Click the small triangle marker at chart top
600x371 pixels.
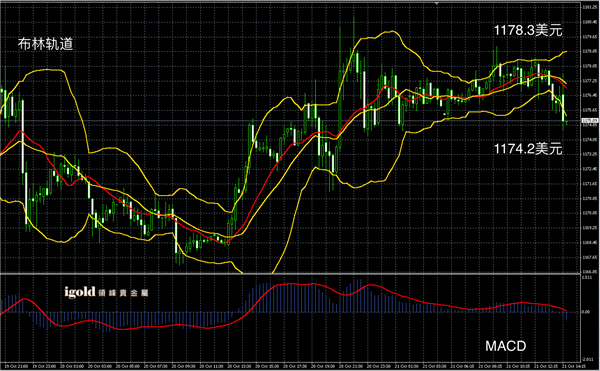coord(437,3)
